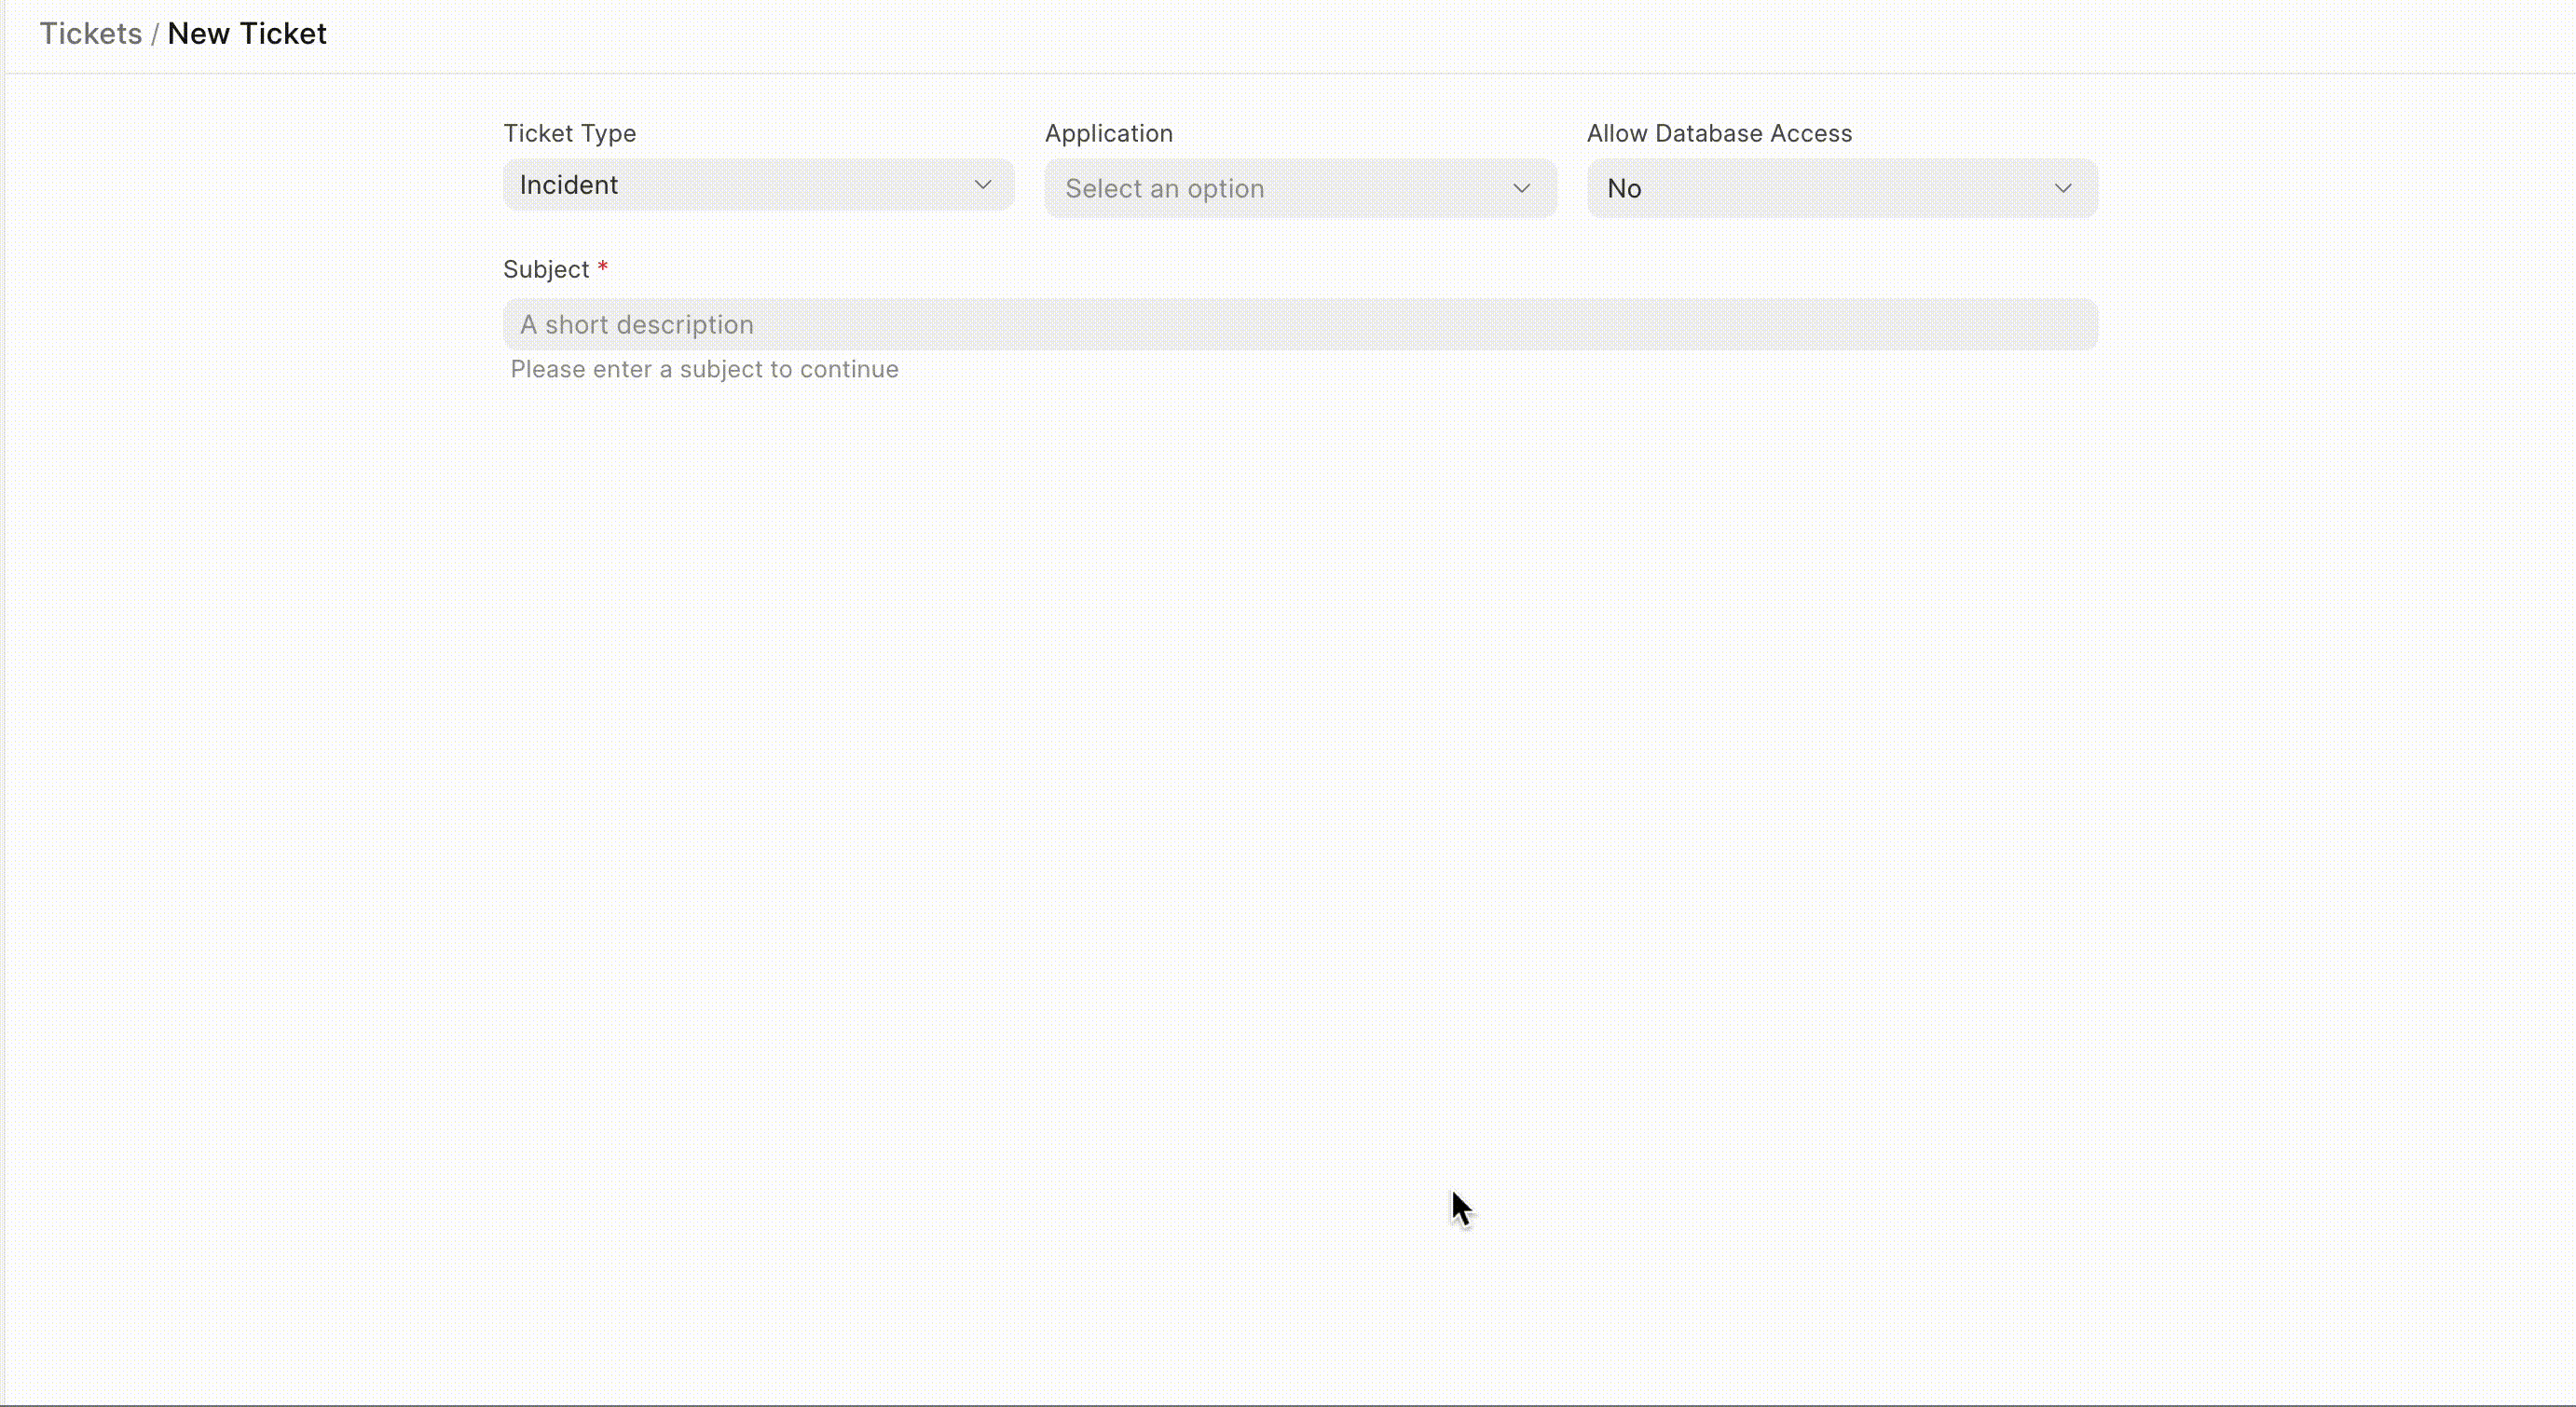This screenshot has height=1407, width=2576.
Task: Click the Subject field label
Action: [546, 269]
